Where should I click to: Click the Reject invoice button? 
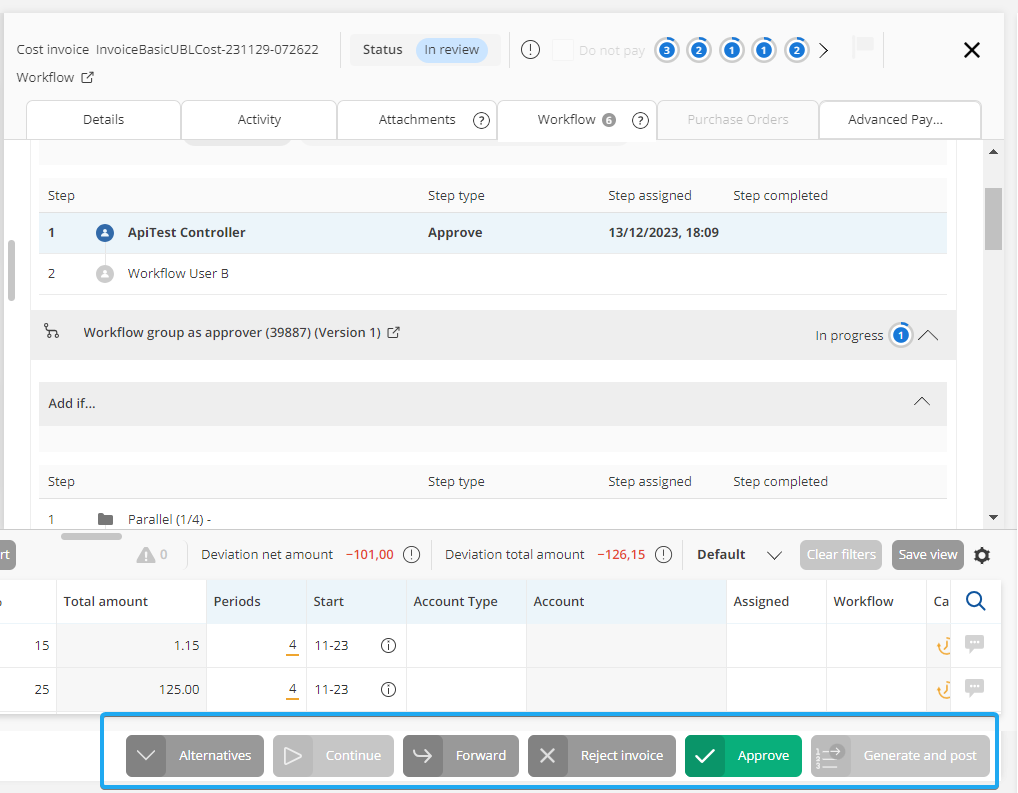click(x=602, y=756)
